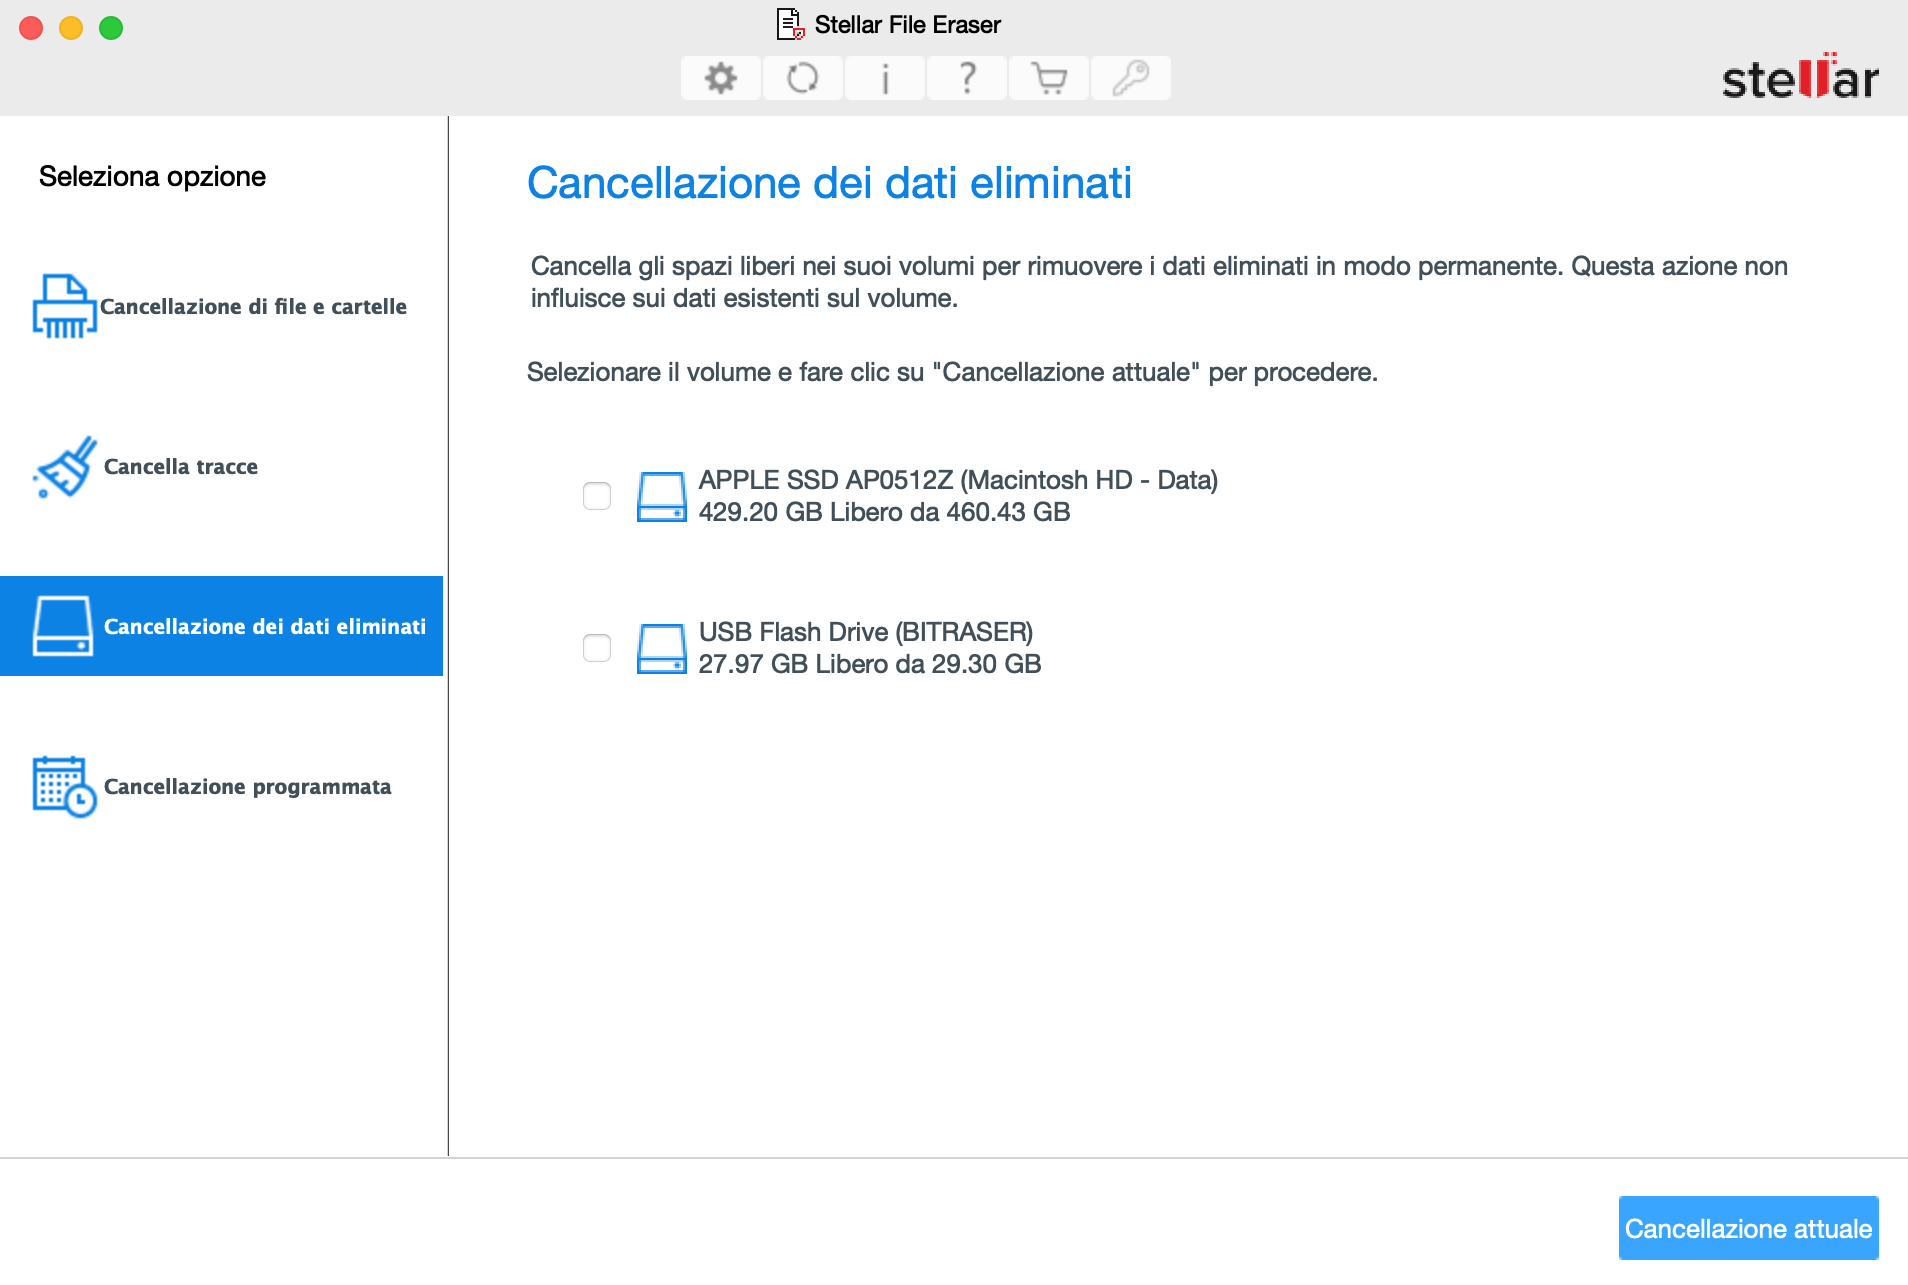The image size is (1908, 1285).
Task: Click the brush icon beside Cancella tracce
Action: [x=65, y=466]
